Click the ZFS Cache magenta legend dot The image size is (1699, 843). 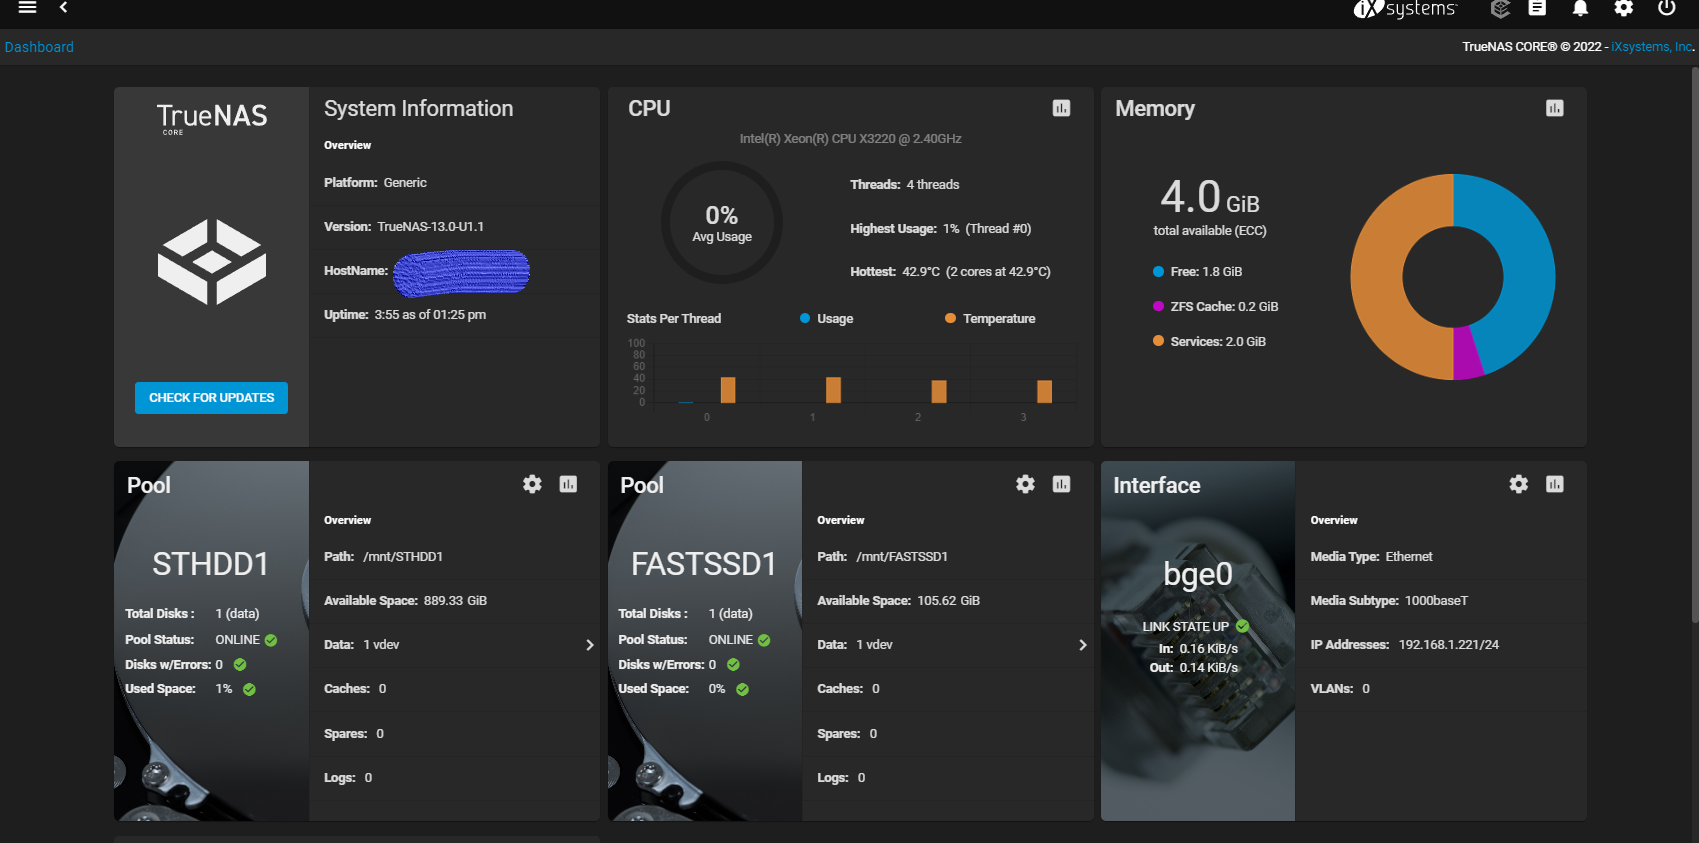coord(1158,306)
